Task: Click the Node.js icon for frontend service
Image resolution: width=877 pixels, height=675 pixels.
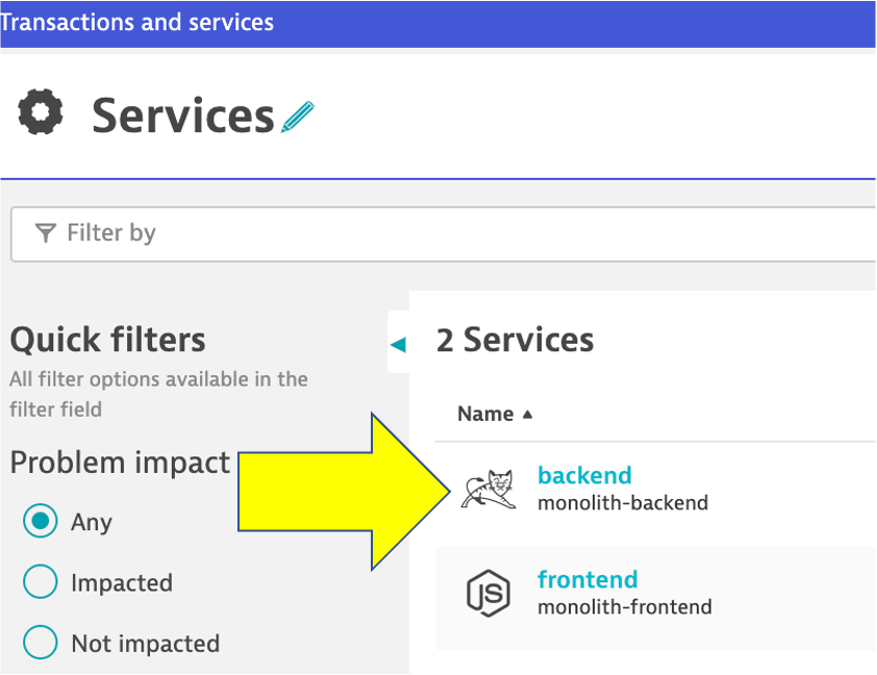Action: click(x=488, y=593)
